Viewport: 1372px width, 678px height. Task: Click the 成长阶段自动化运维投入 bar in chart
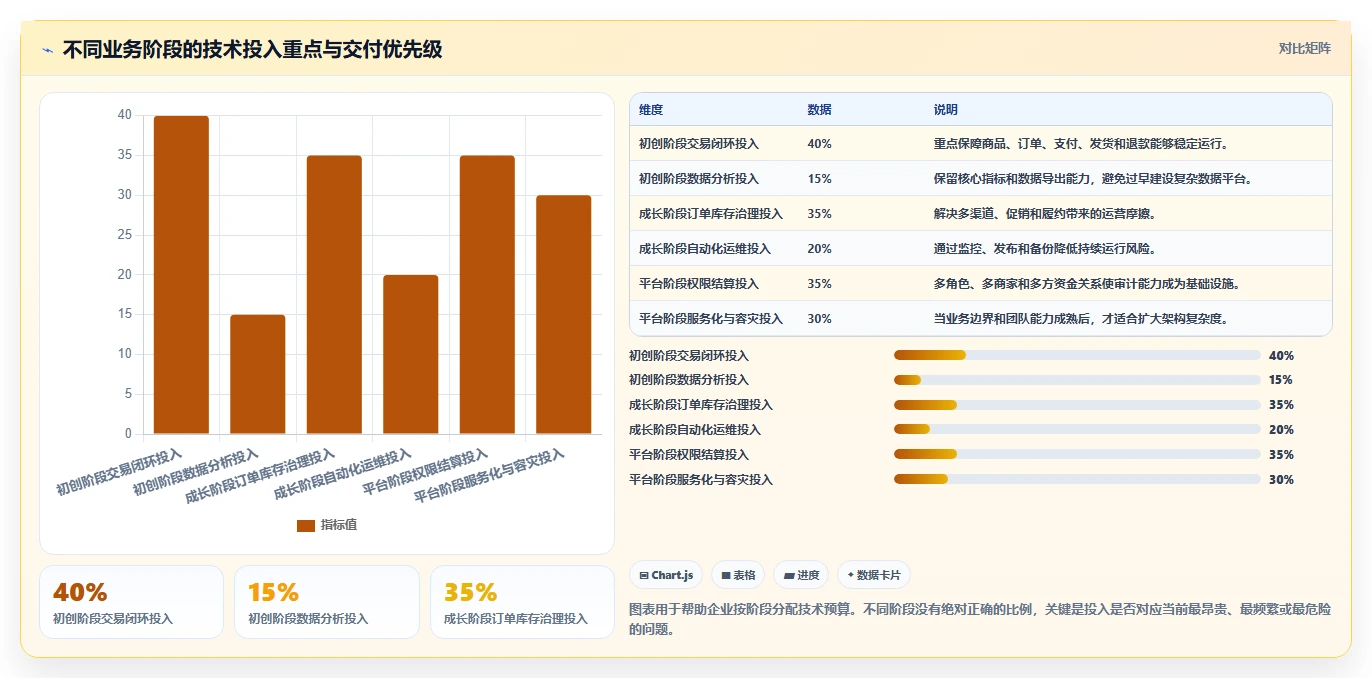411,354
